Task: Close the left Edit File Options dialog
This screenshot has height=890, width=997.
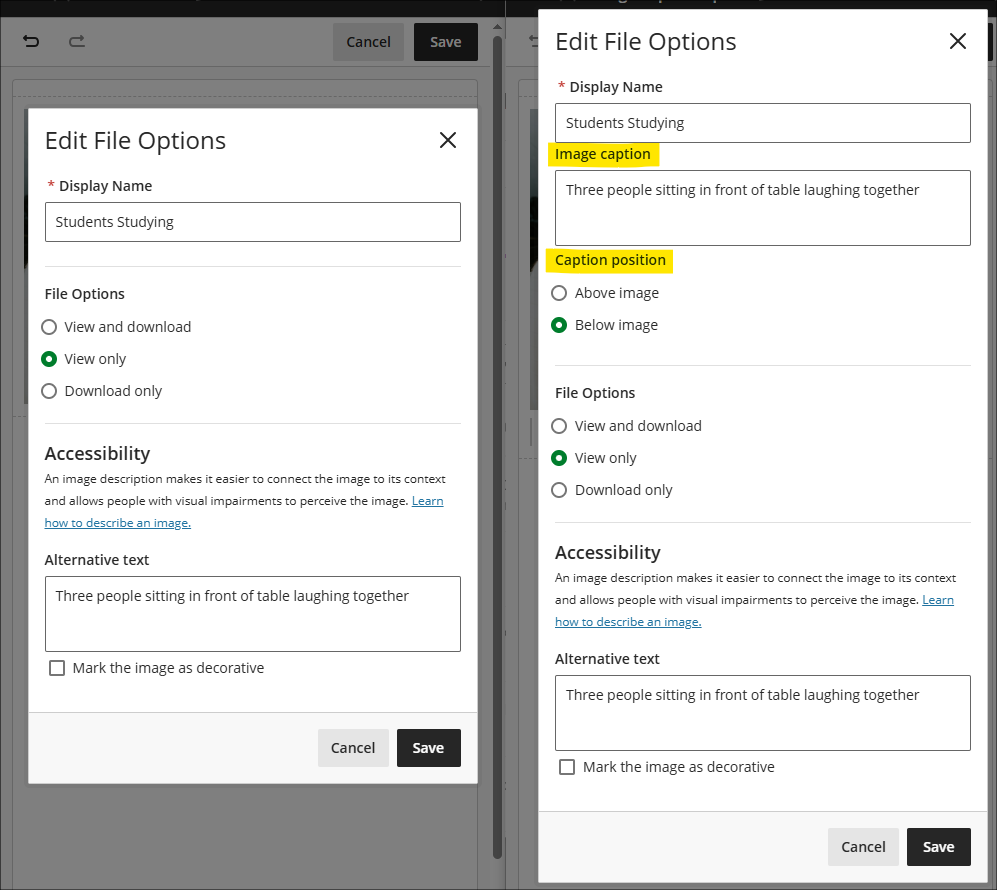Action: click(448, 140)
